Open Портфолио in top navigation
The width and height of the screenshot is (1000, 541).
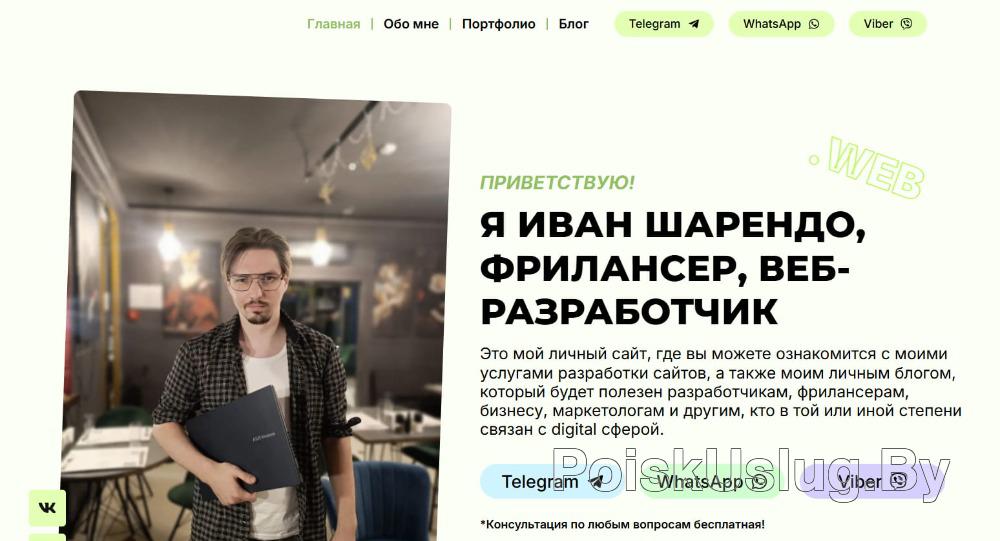click(499, 24)
